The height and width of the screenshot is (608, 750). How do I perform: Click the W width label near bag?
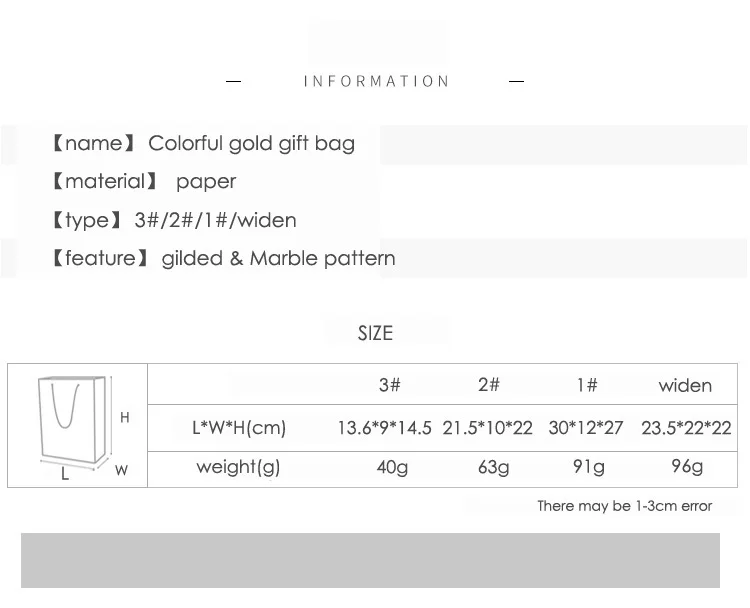(121, 470)
